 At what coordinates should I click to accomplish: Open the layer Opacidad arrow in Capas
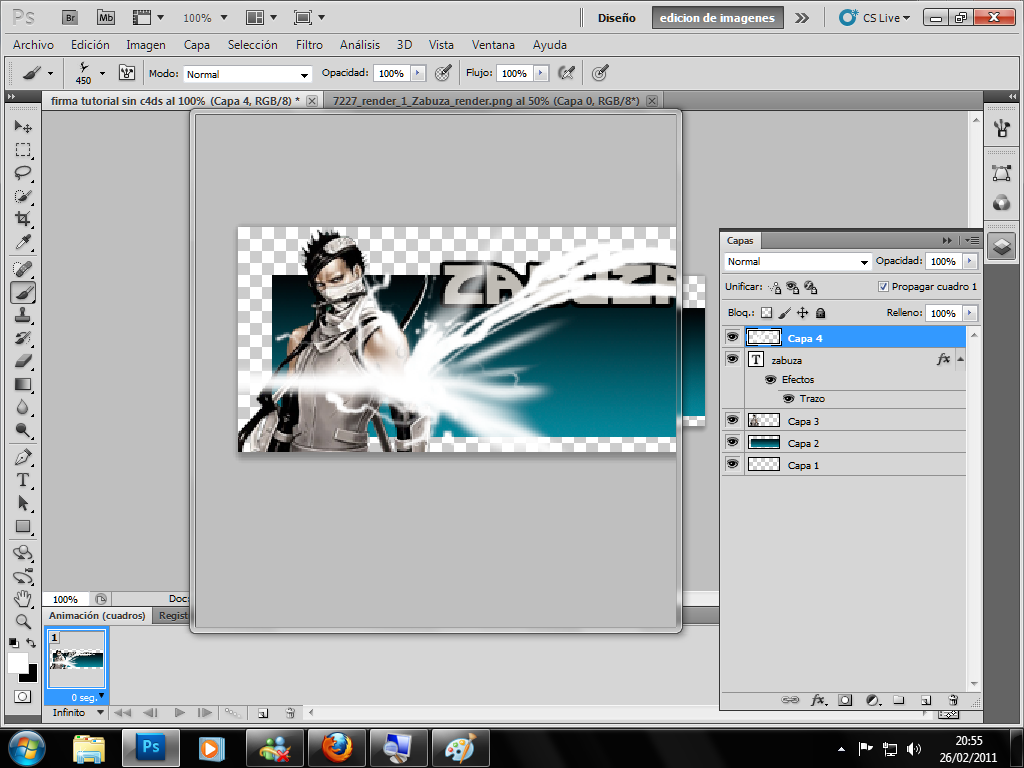(970, 261)
